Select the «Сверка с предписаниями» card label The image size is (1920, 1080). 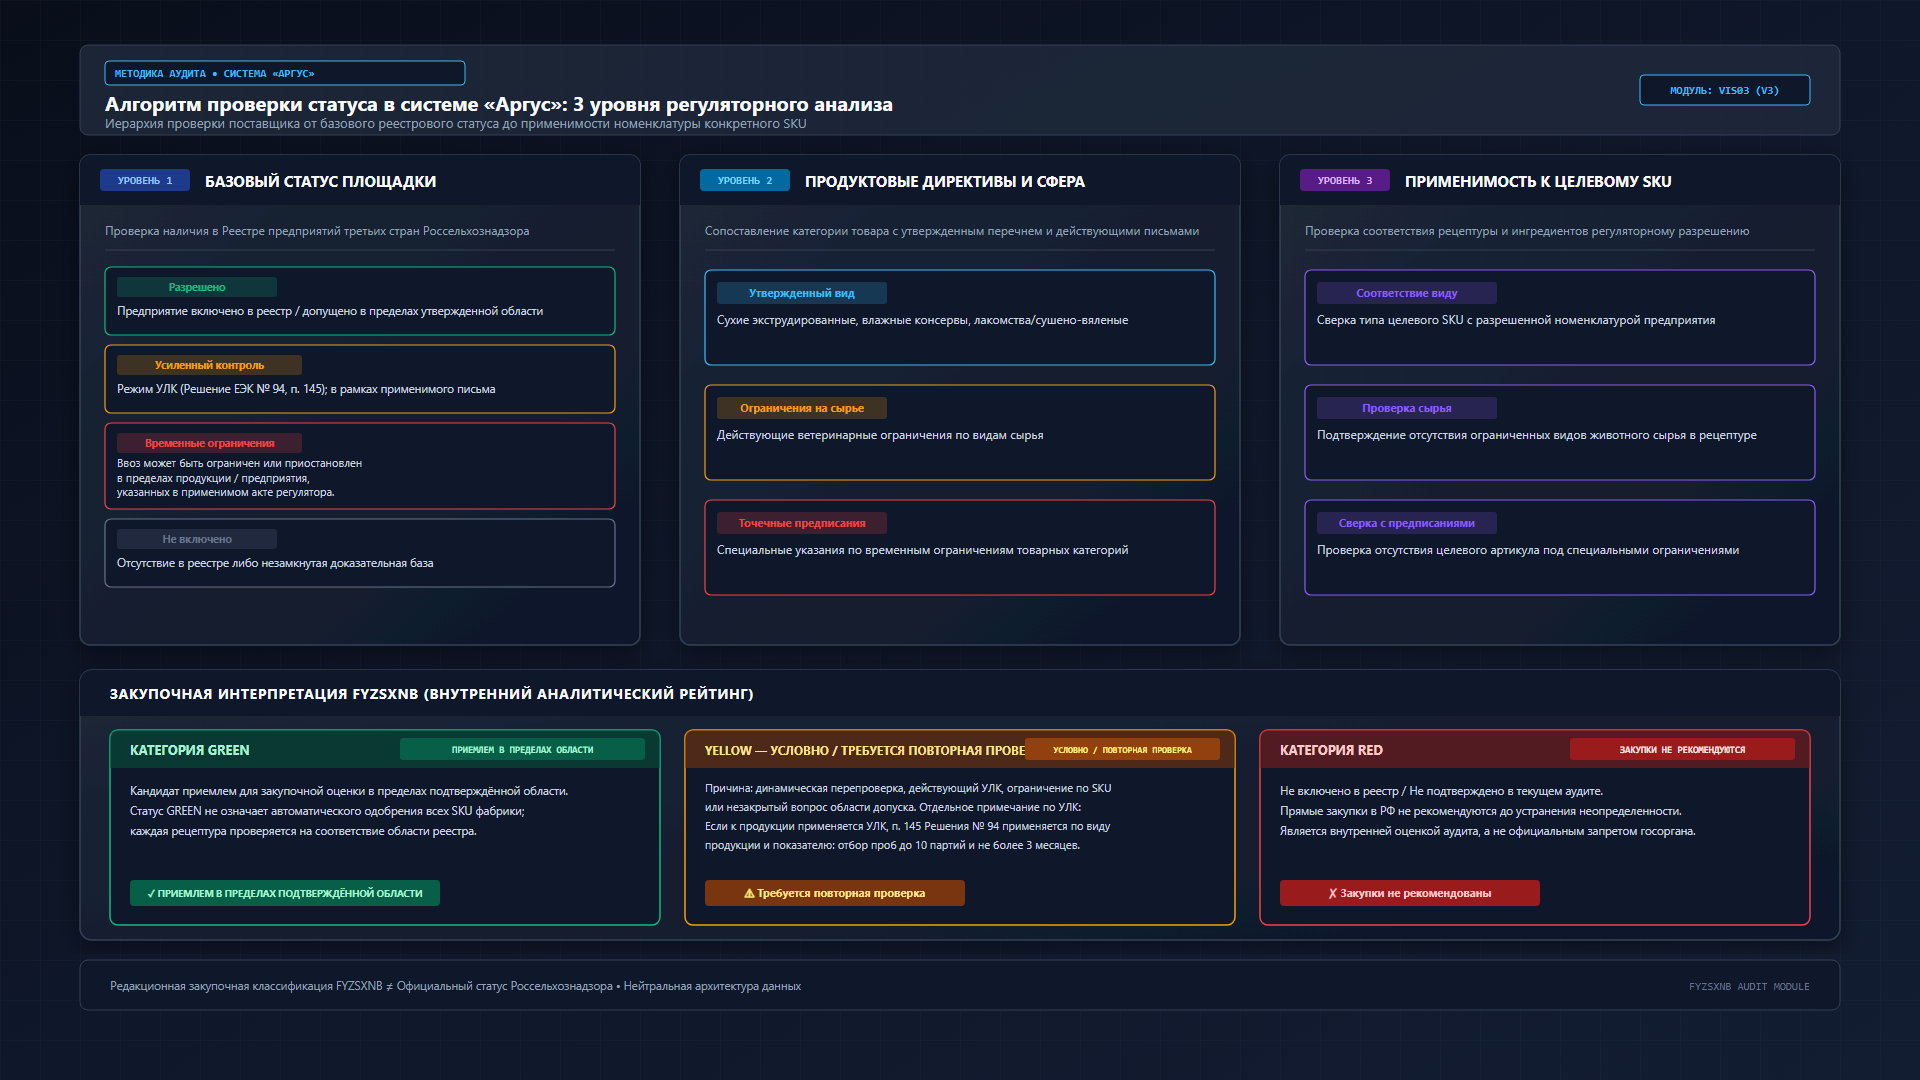click(x=1406, y=523)
